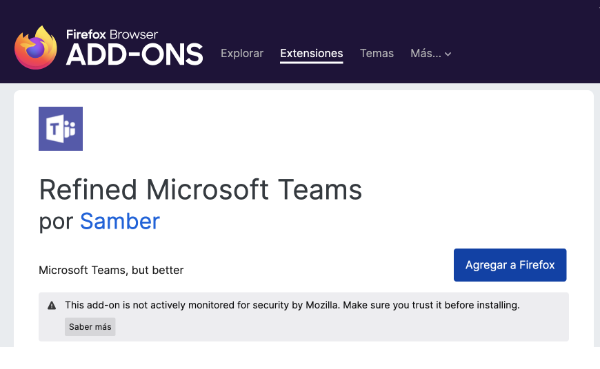This screenshot has width=600, height=369.
Task: Click the Firefox Browser text above ADD-ONS
Action: [112, 34]
